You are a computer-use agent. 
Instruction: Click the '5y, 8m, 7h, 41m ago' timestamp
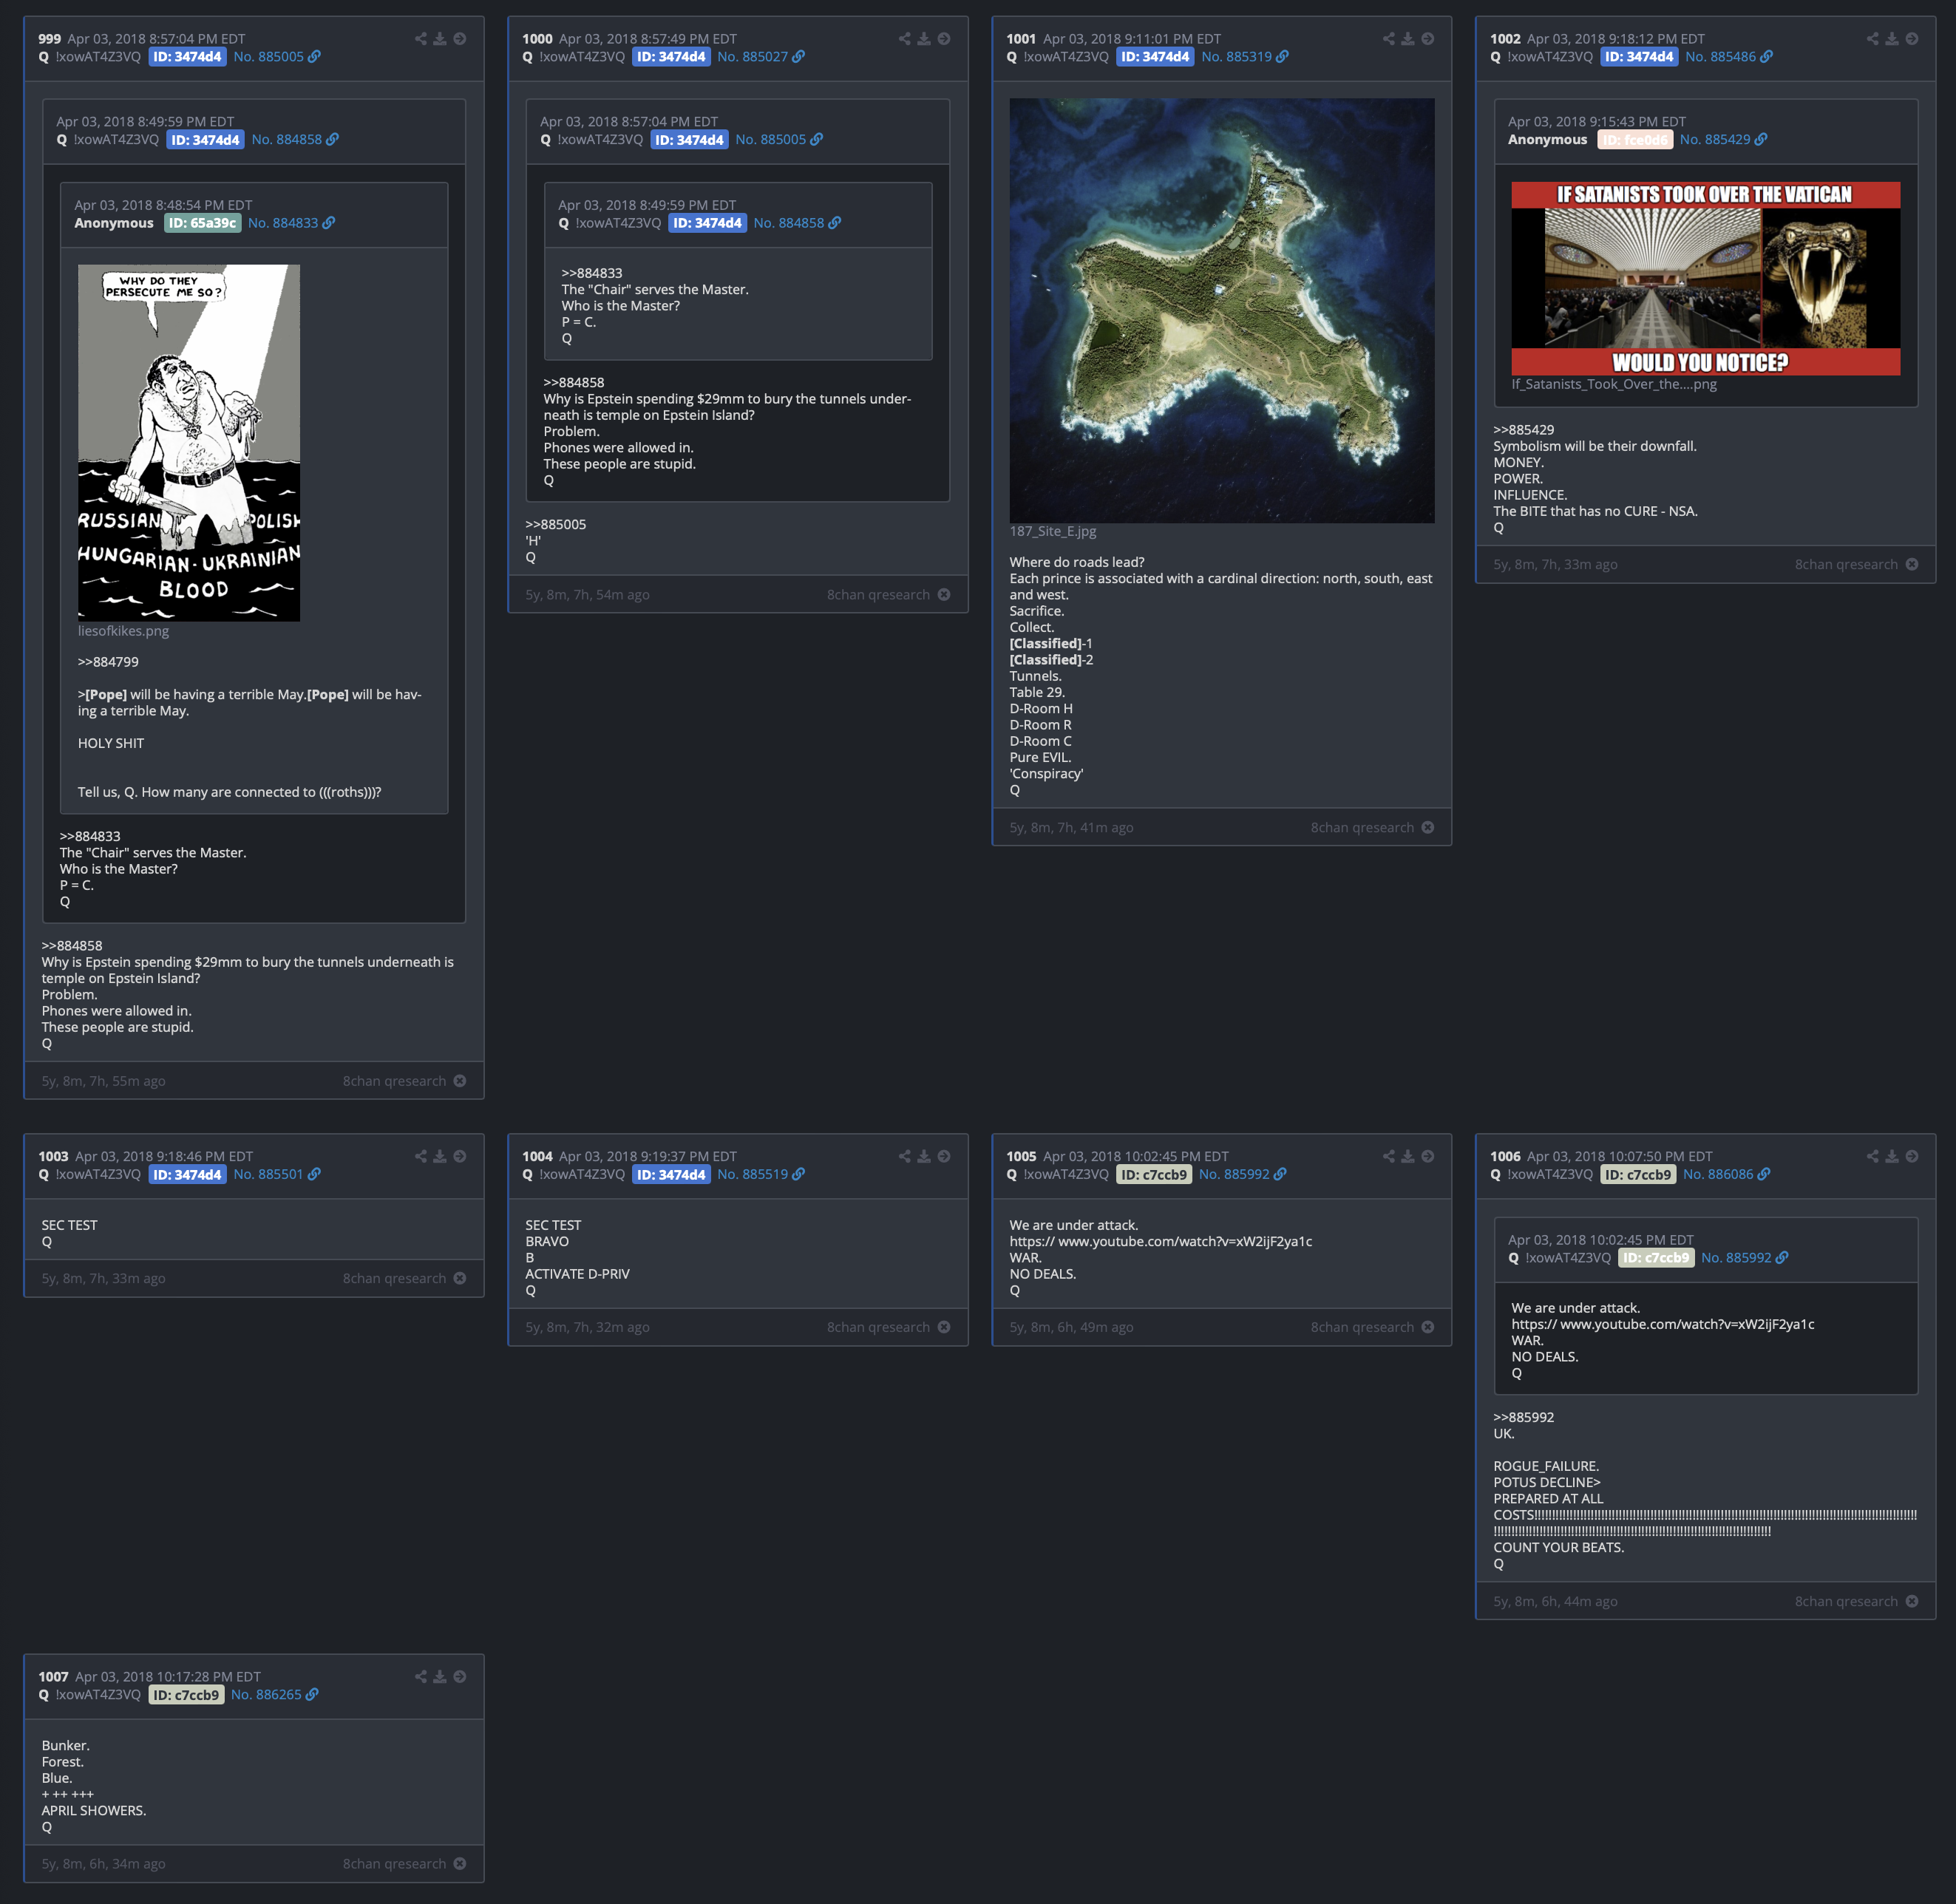(1071, 827)
